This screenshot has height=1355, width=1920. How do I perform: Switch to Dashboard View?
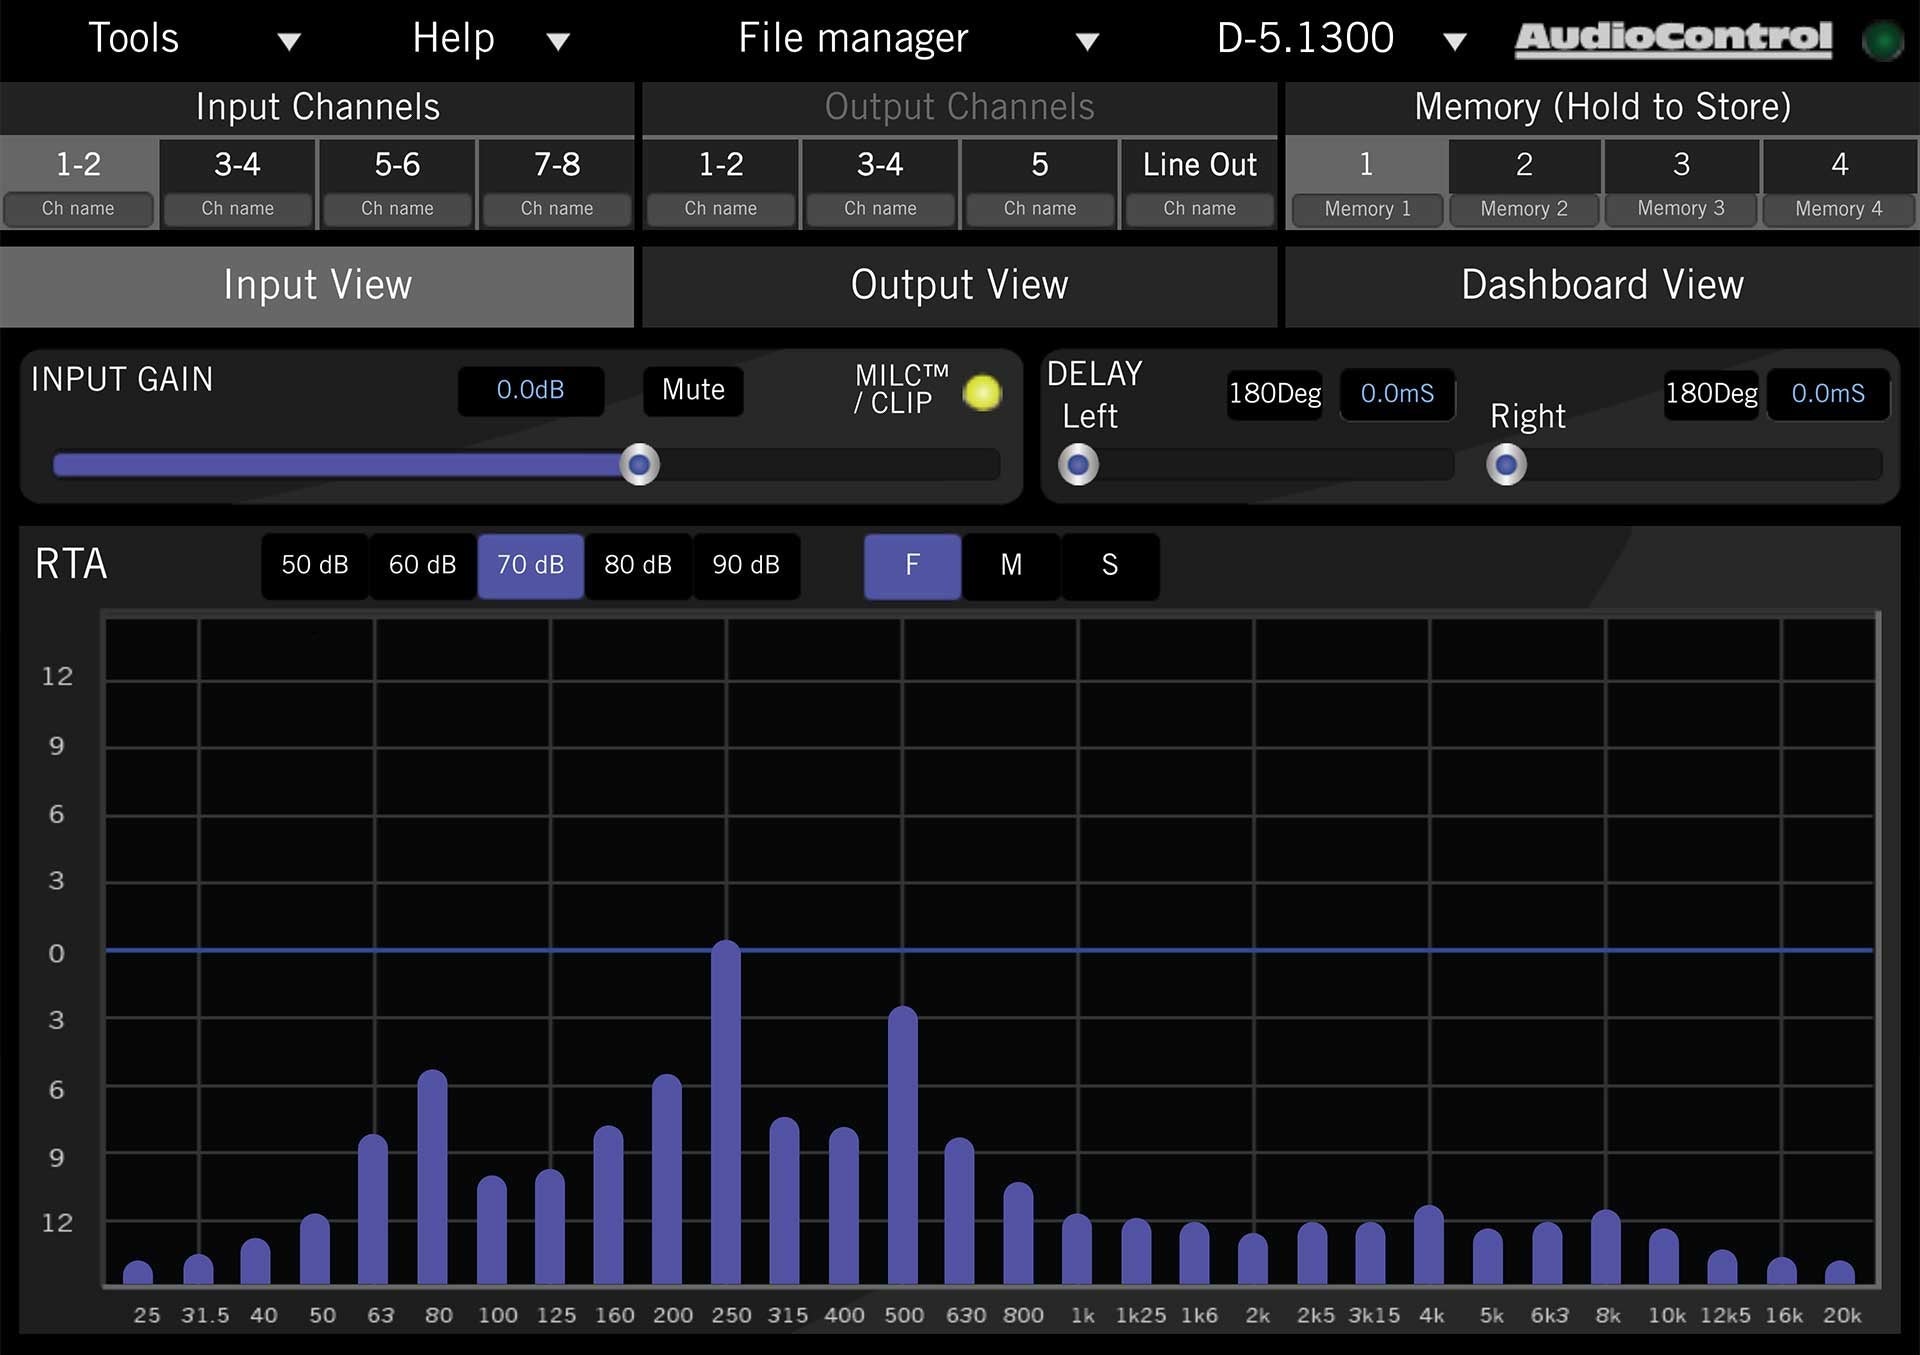(x=1601, y=286)
